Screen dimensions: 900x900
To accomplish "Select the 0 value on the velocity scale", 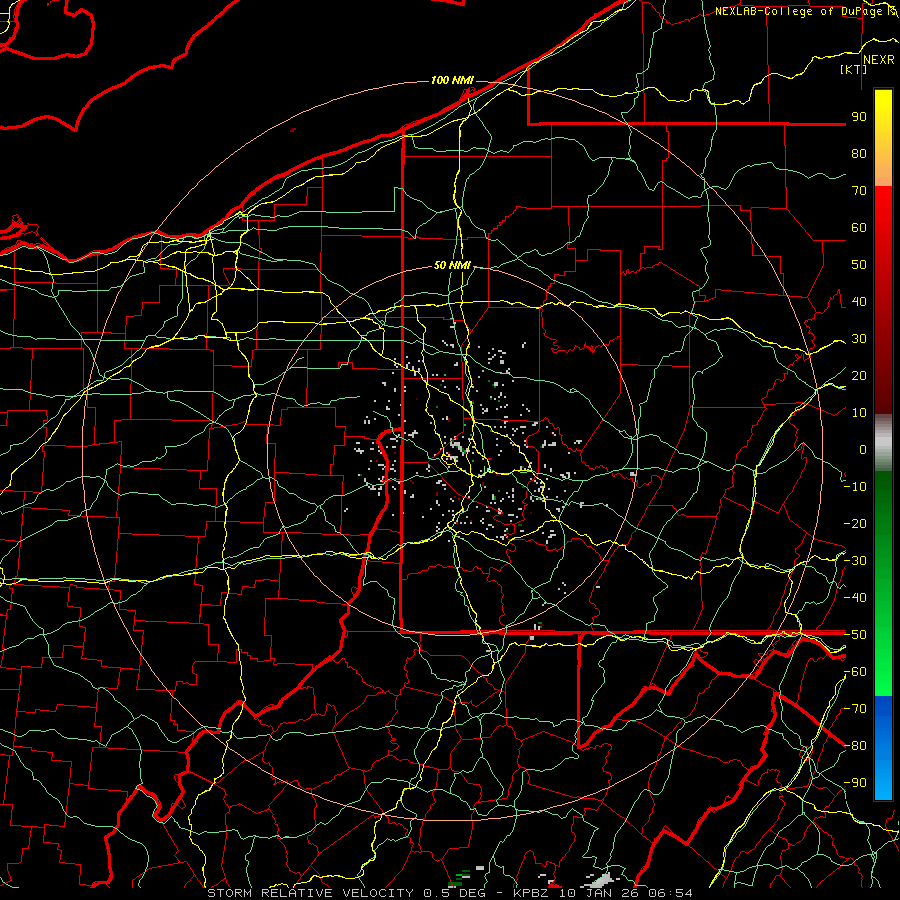I will [x=863, y=449].
